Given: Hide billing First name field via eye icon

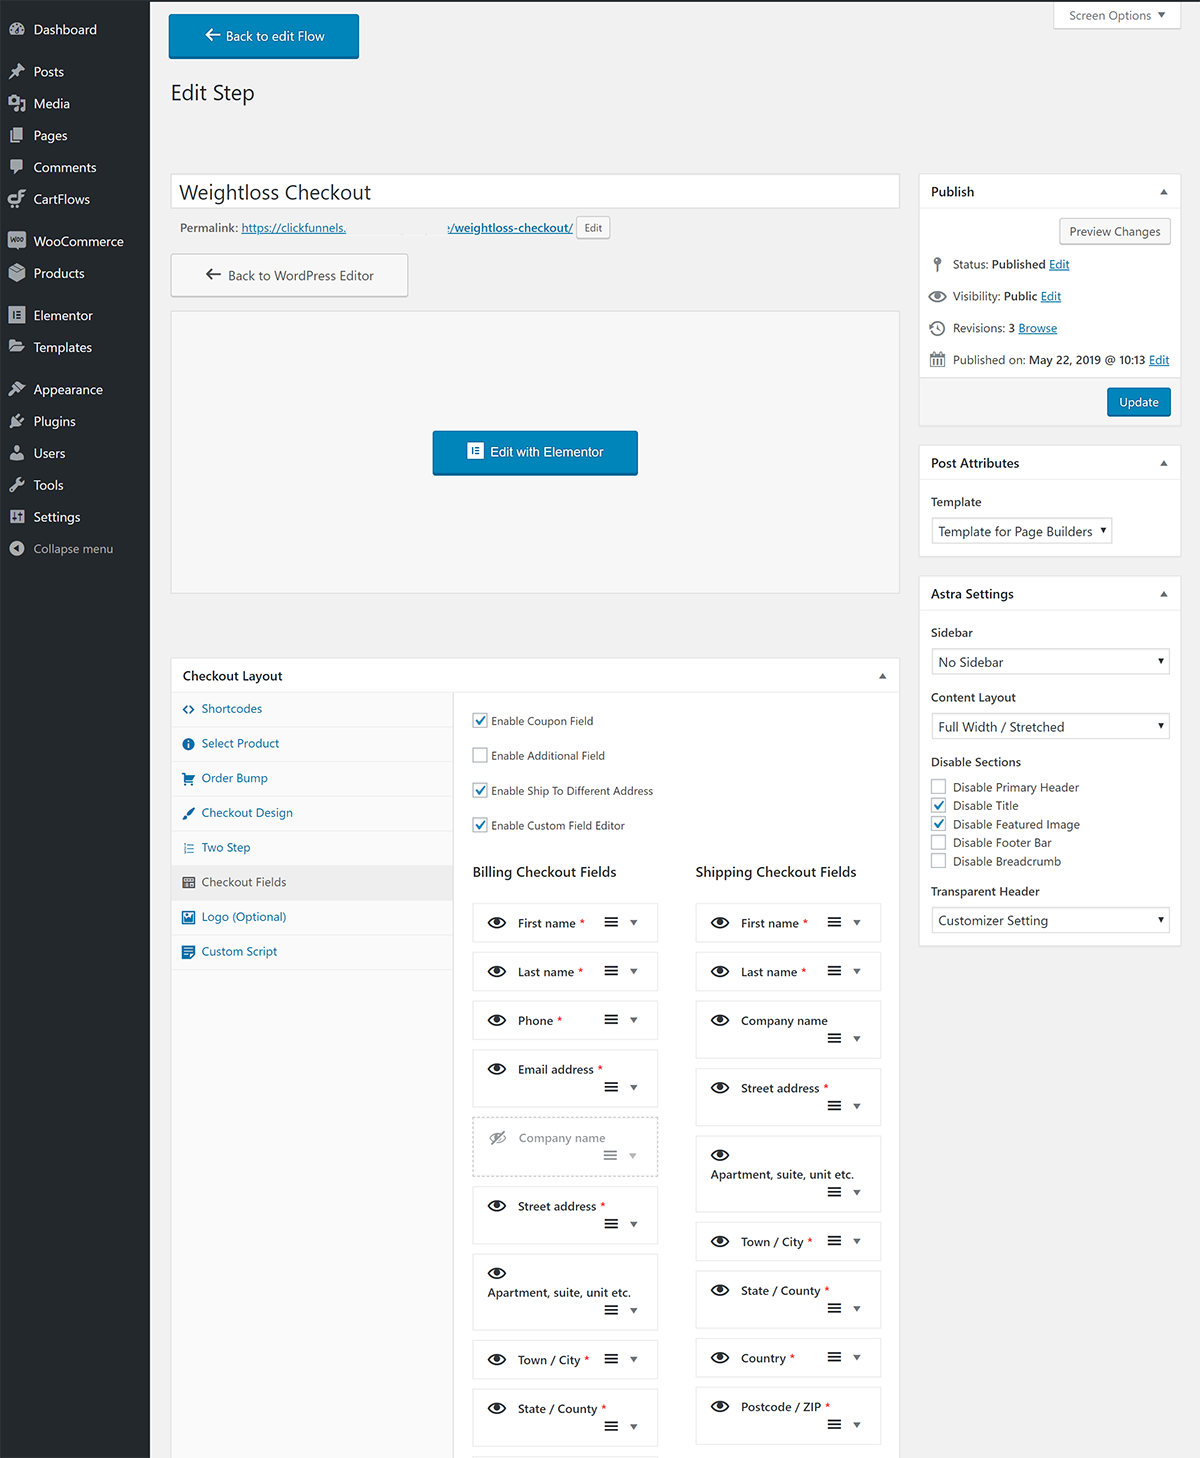Looking at the screenshot, I should coord(497,923).
